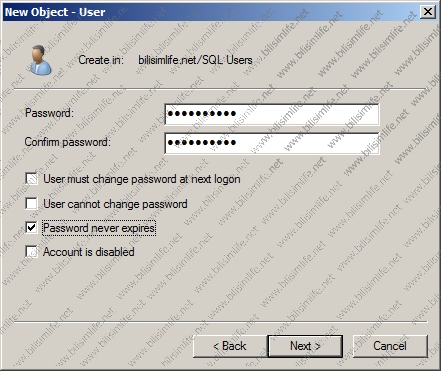Click the 'User cannot change password' label text
Image resolution: width=441 pixels, height=371 pixels.
[x=115, y=204]
